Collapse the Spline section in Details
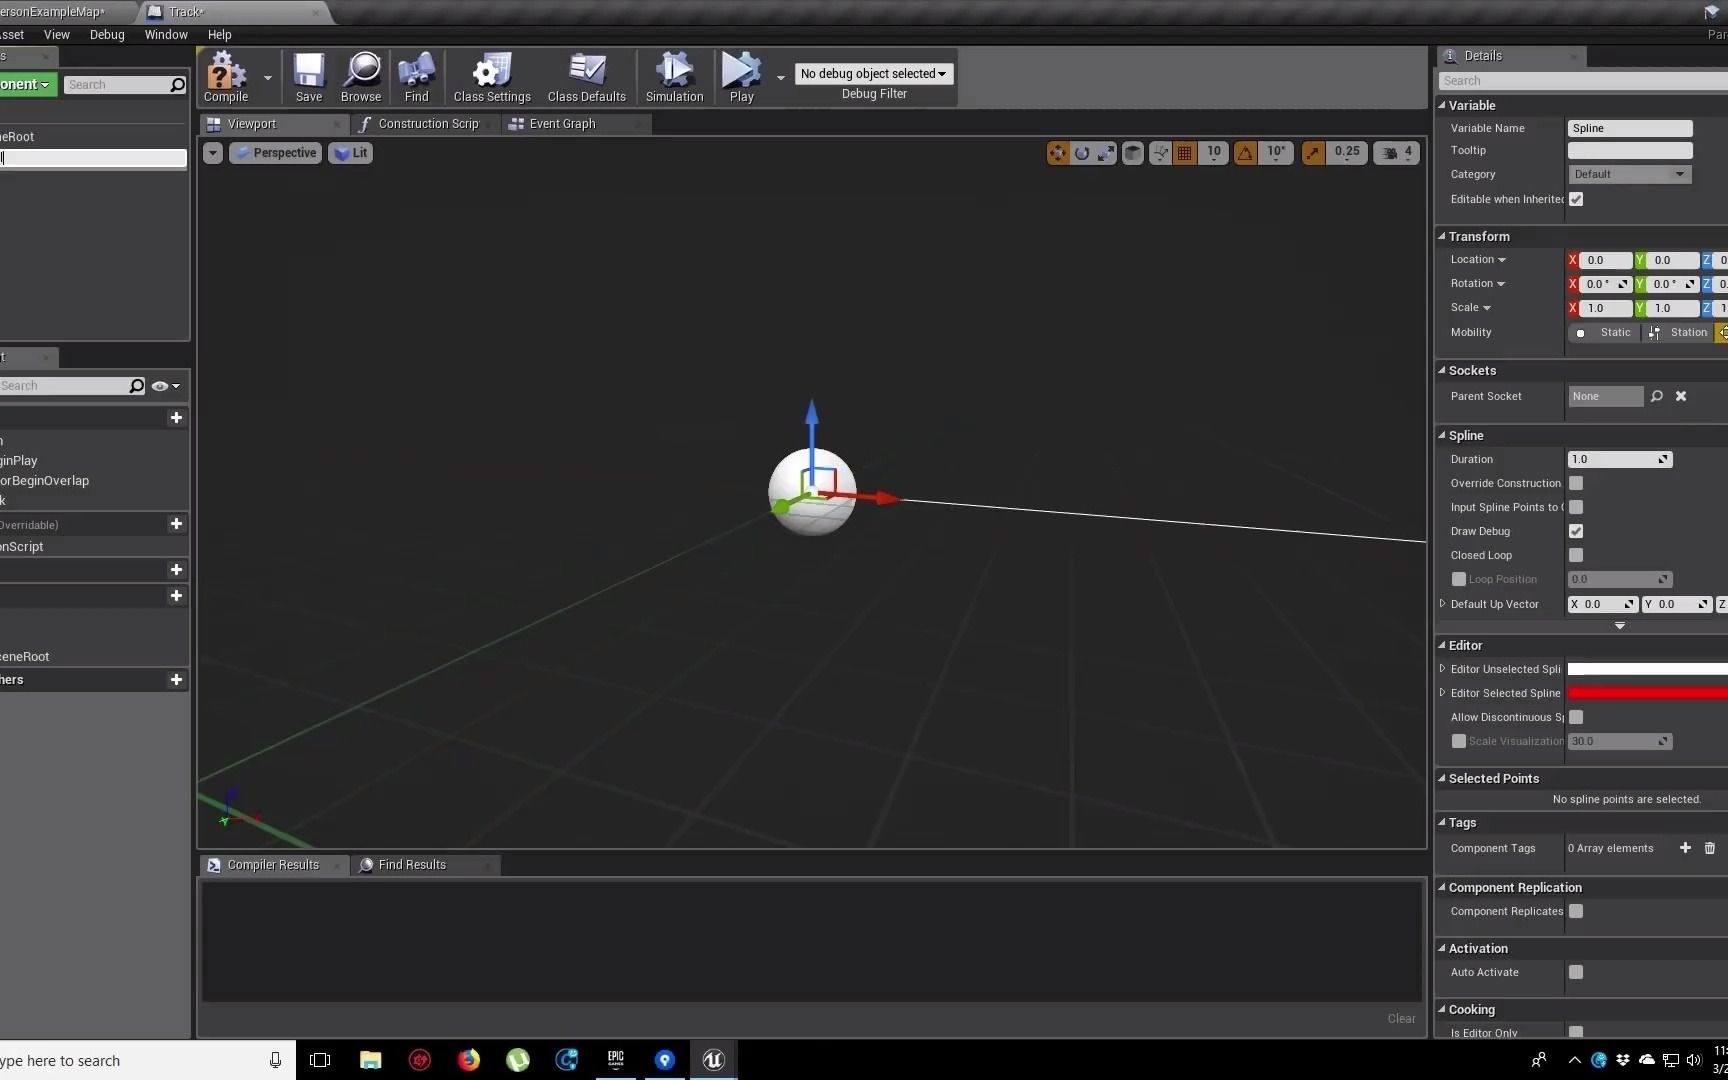Viewport: 1728px width, 1080px height. point(1443,435)
